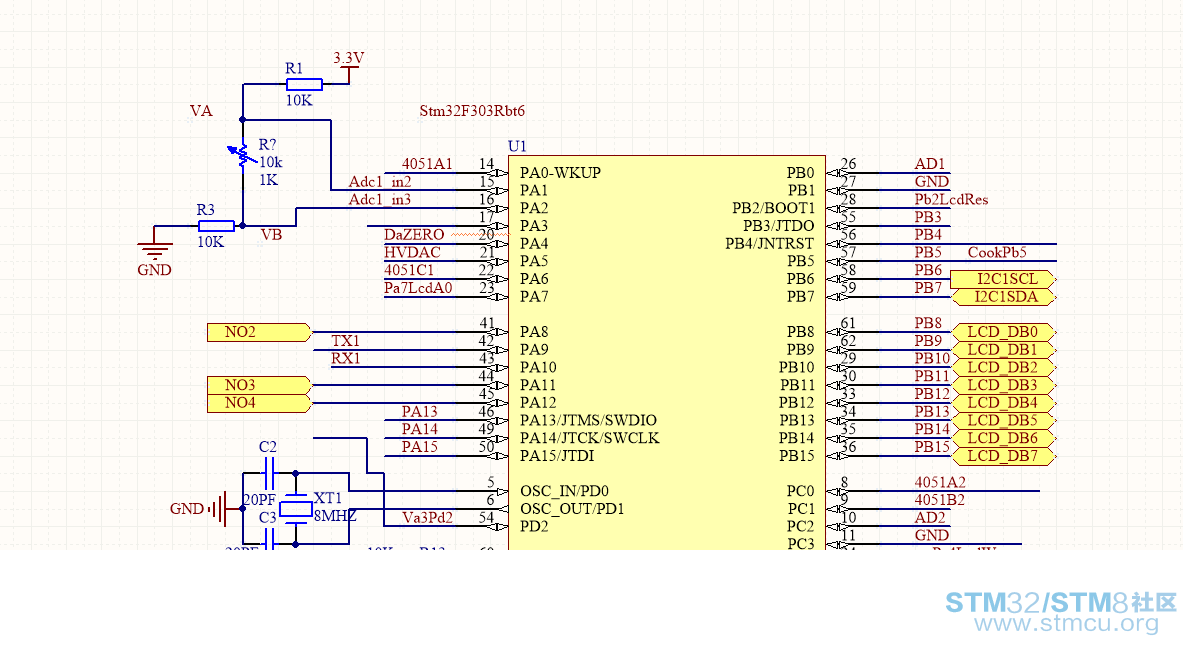Click the AD2 net label

930,517
